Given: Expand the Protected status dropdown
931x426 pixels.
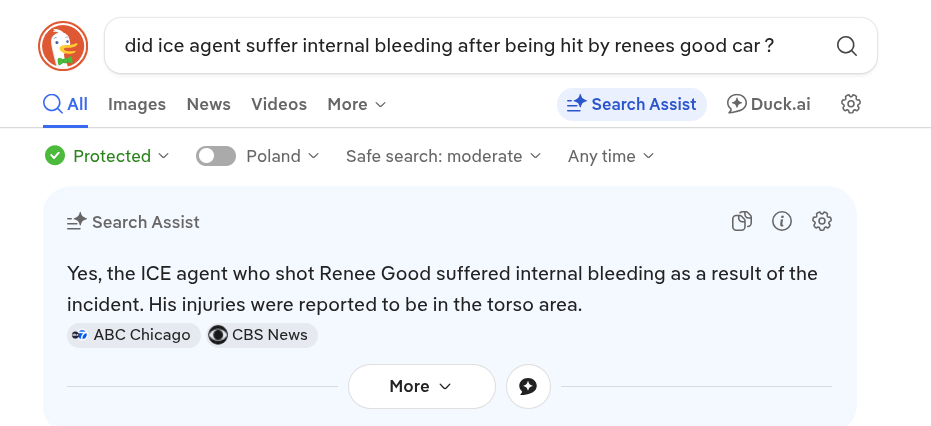Looking at the screenshot, I should point(108,156).
